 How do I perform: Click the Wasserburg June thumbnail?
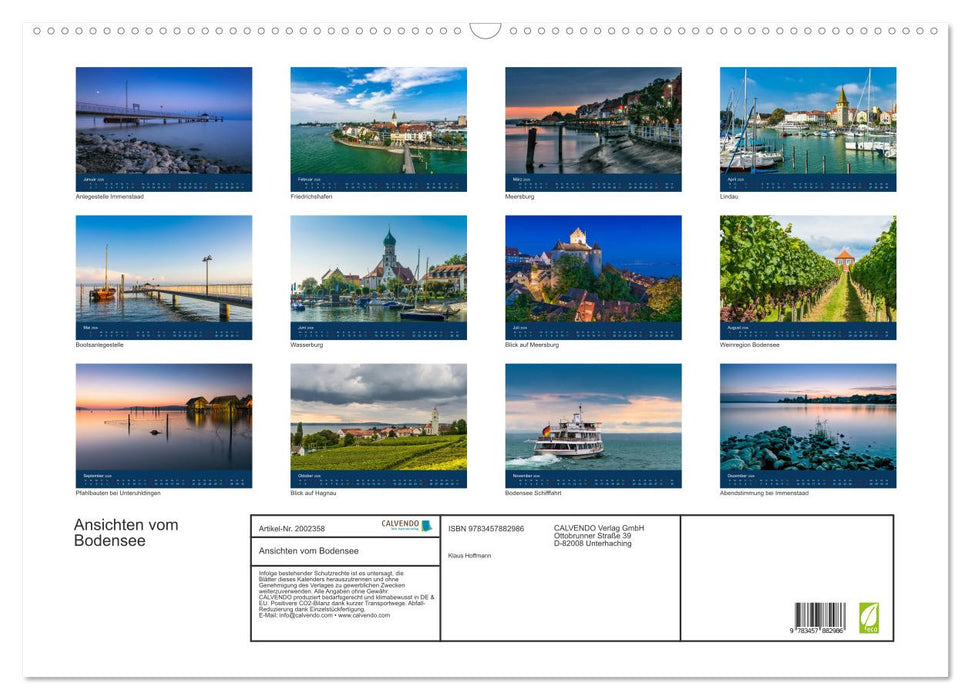[x=378, y=276]
